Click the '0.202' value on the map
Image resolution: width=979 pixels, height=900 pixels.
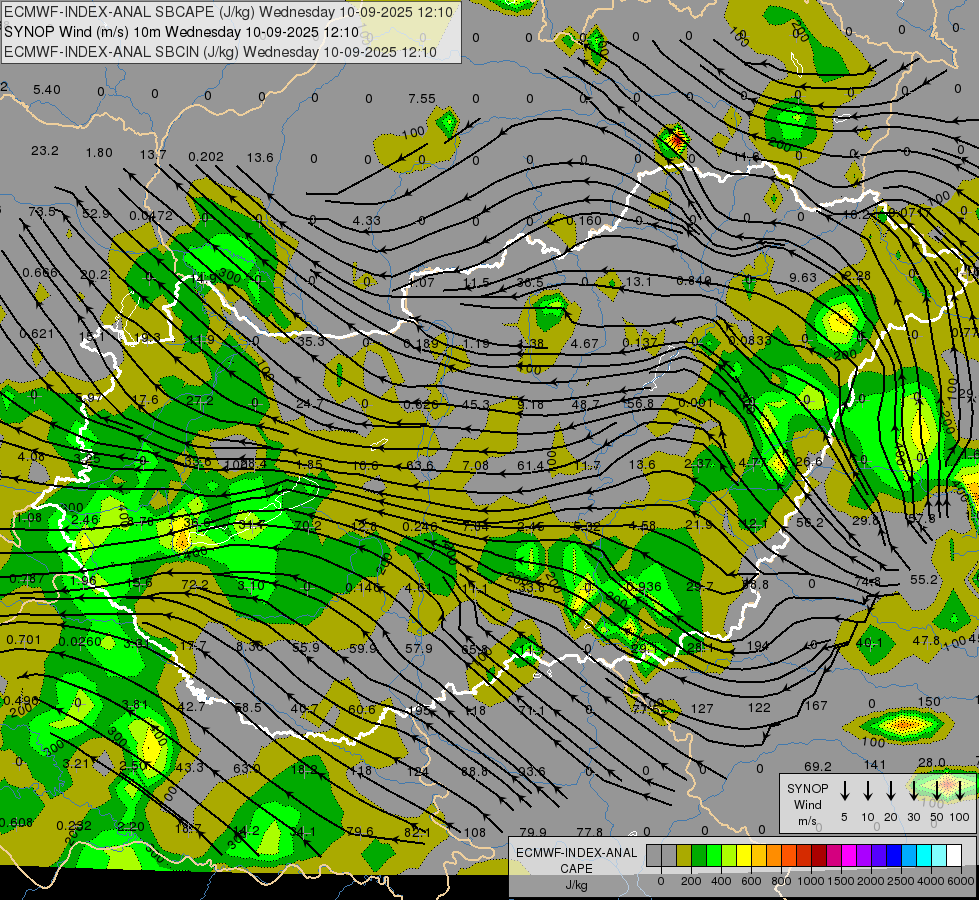tap(206, 157)
